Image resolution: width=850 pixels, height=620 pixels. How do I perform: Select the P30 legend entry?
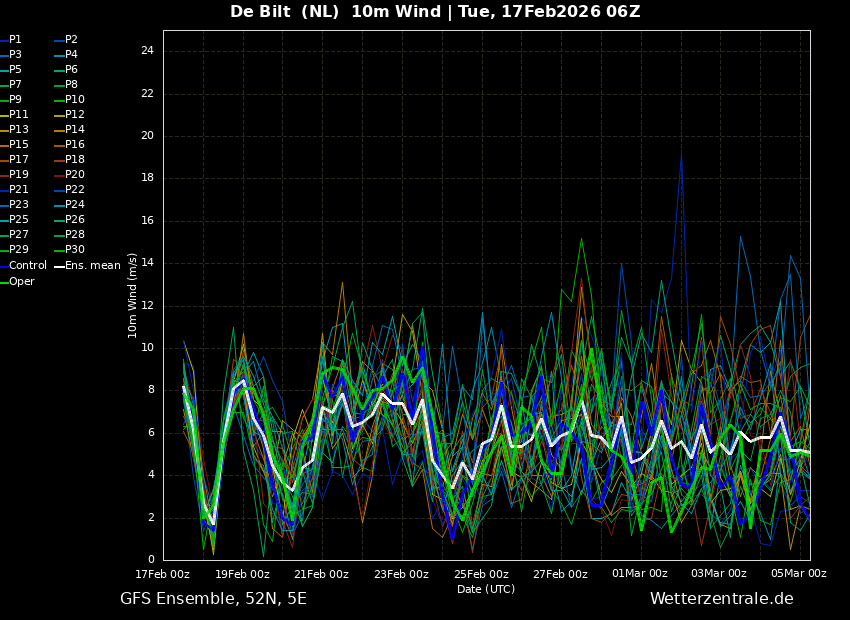pos(74,250)
